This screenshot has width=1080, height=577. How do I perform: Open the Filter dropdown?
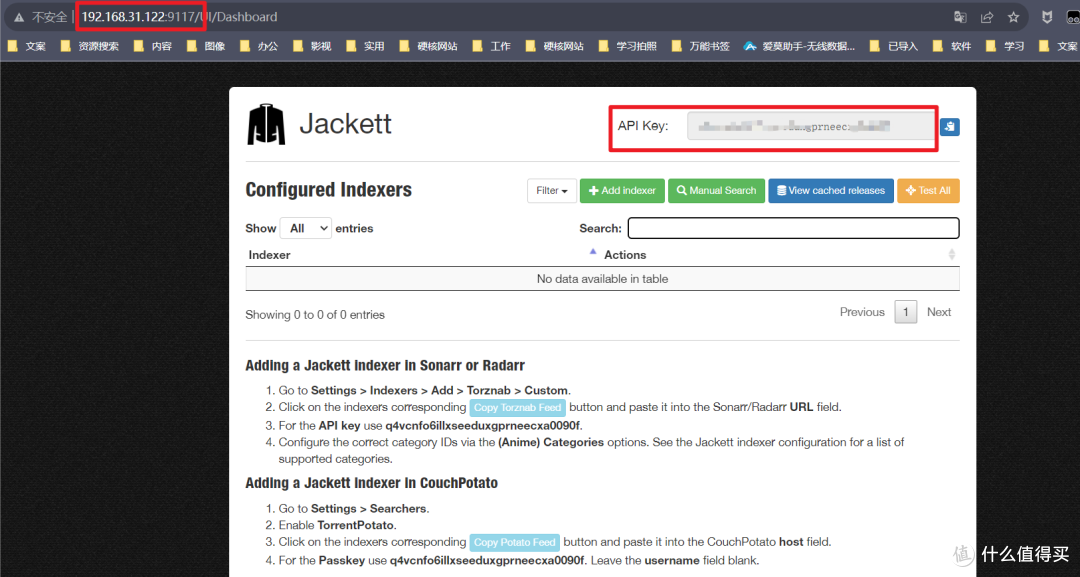(x=552, y=191)
